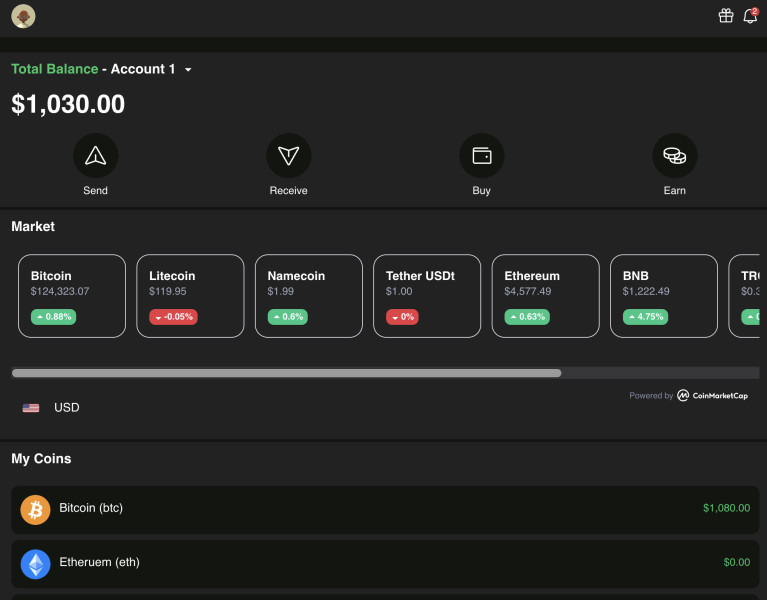767x600 pixels.
Task: Click the Total Balance label
Action: (x=55, y=69)
